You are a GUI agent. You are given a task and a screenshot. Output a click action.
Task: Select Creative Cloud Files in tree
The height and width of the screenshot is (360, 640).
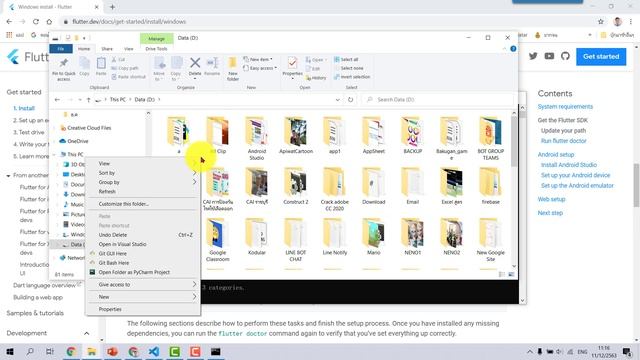pyautogui.click(x=89, y=128)
